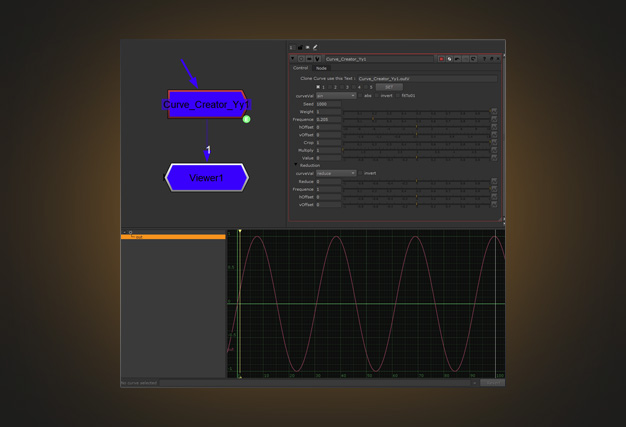The height and width of the screenshot is (427, 626).
Task: Select clone slot 1 checkbox
Action: [x=319, y=87]
